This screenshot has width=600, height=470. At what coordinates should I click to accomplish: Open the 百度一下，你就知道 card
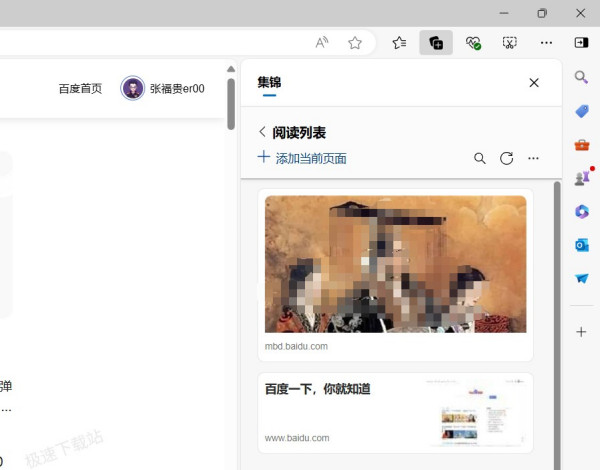[395, 413]
